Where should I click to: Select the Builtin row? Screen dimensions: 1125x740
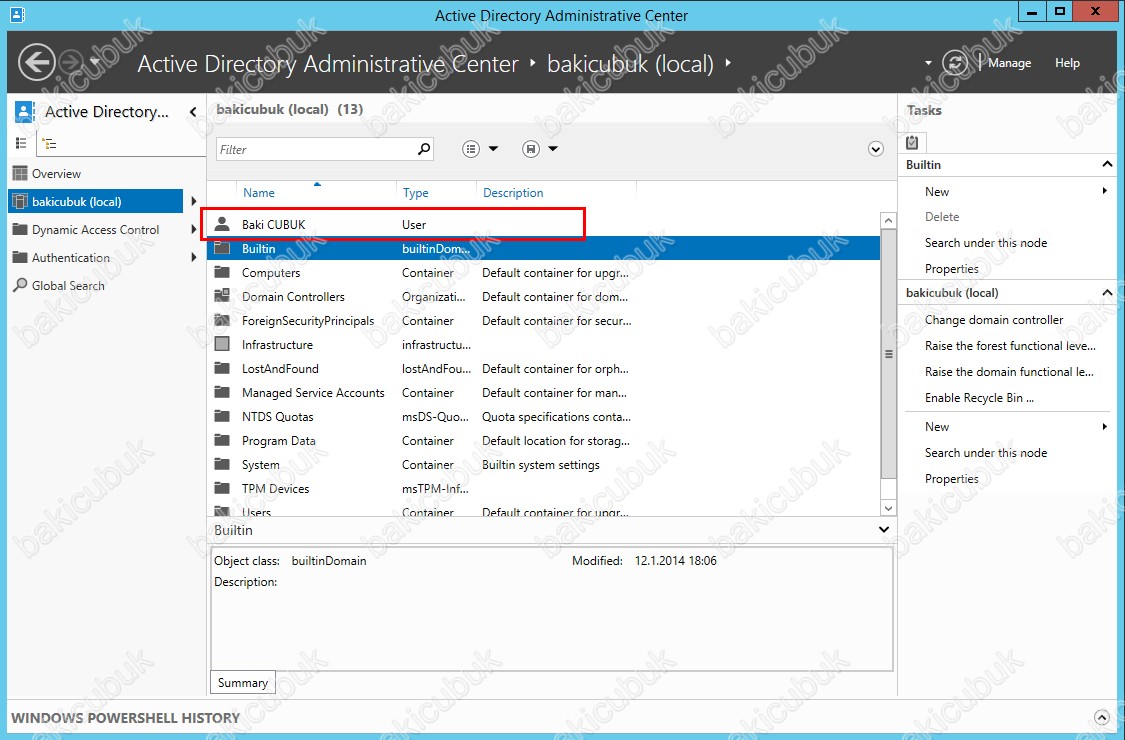coord(543,248)
